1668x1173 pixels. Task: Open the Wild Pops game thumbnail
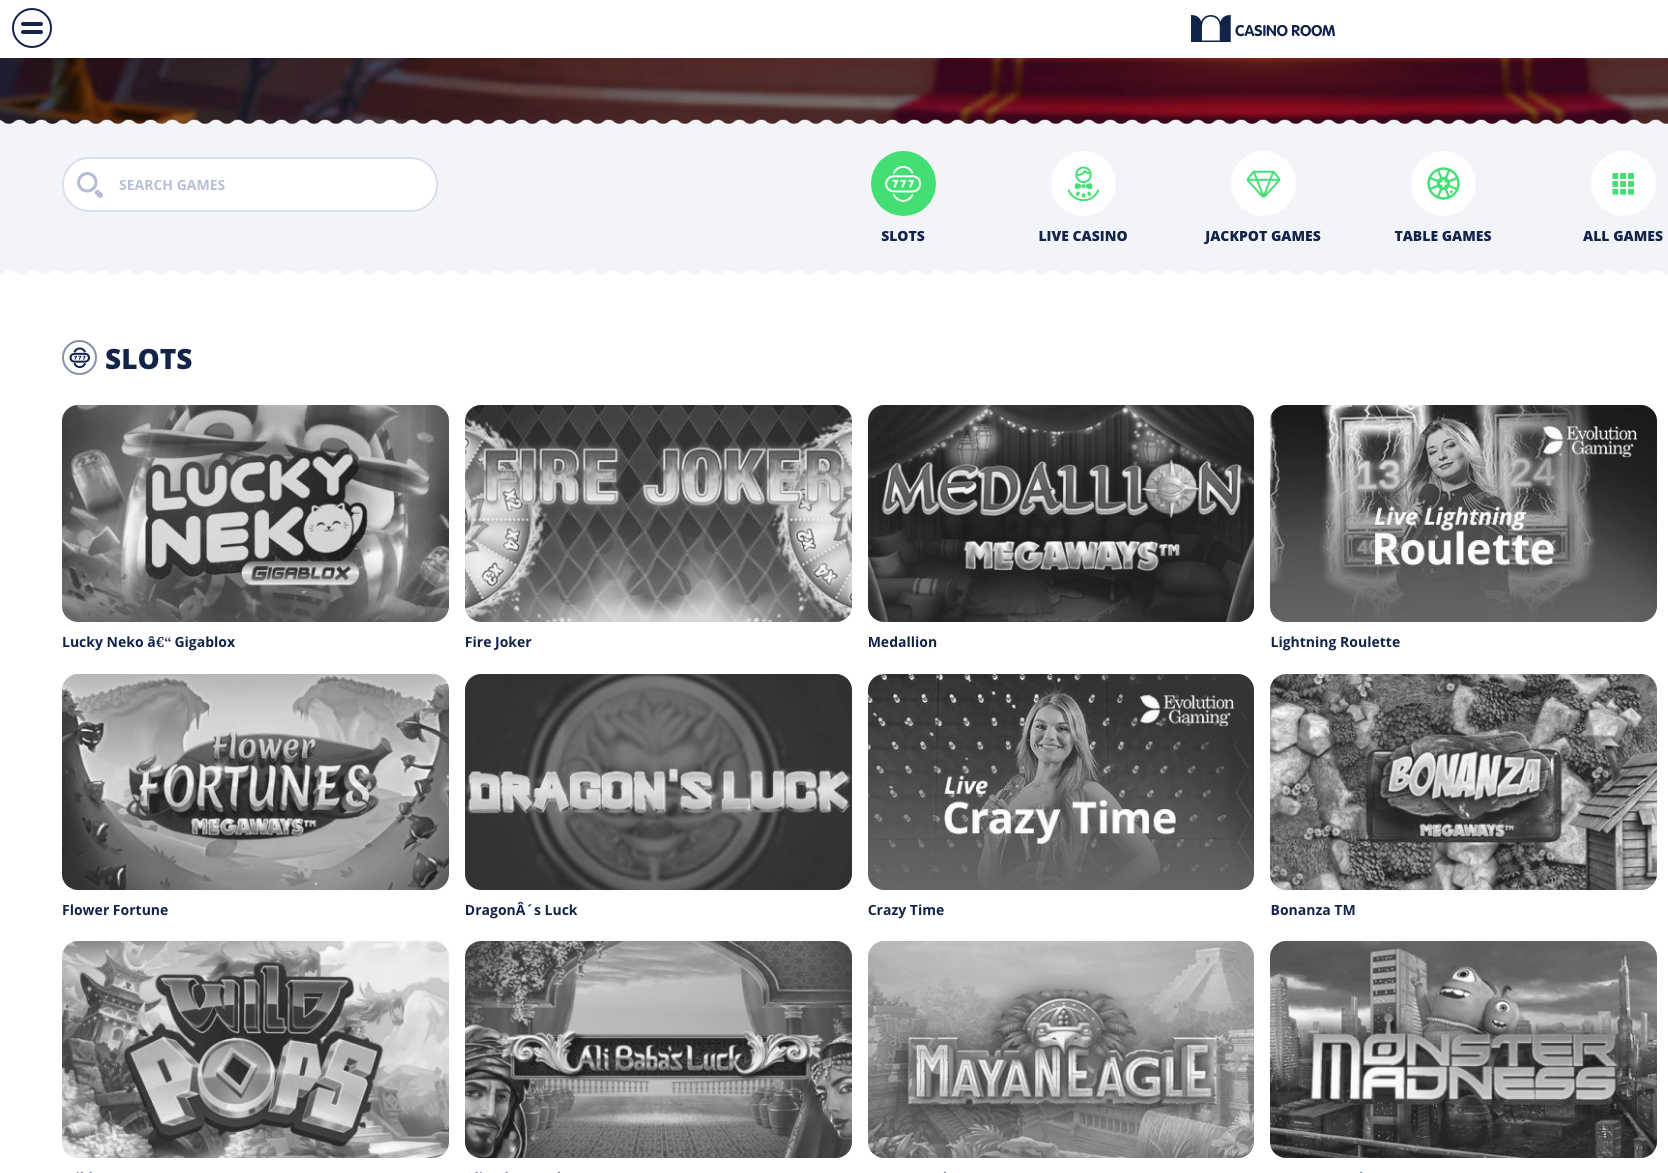pyautogui.click(x=255, y=1049)
